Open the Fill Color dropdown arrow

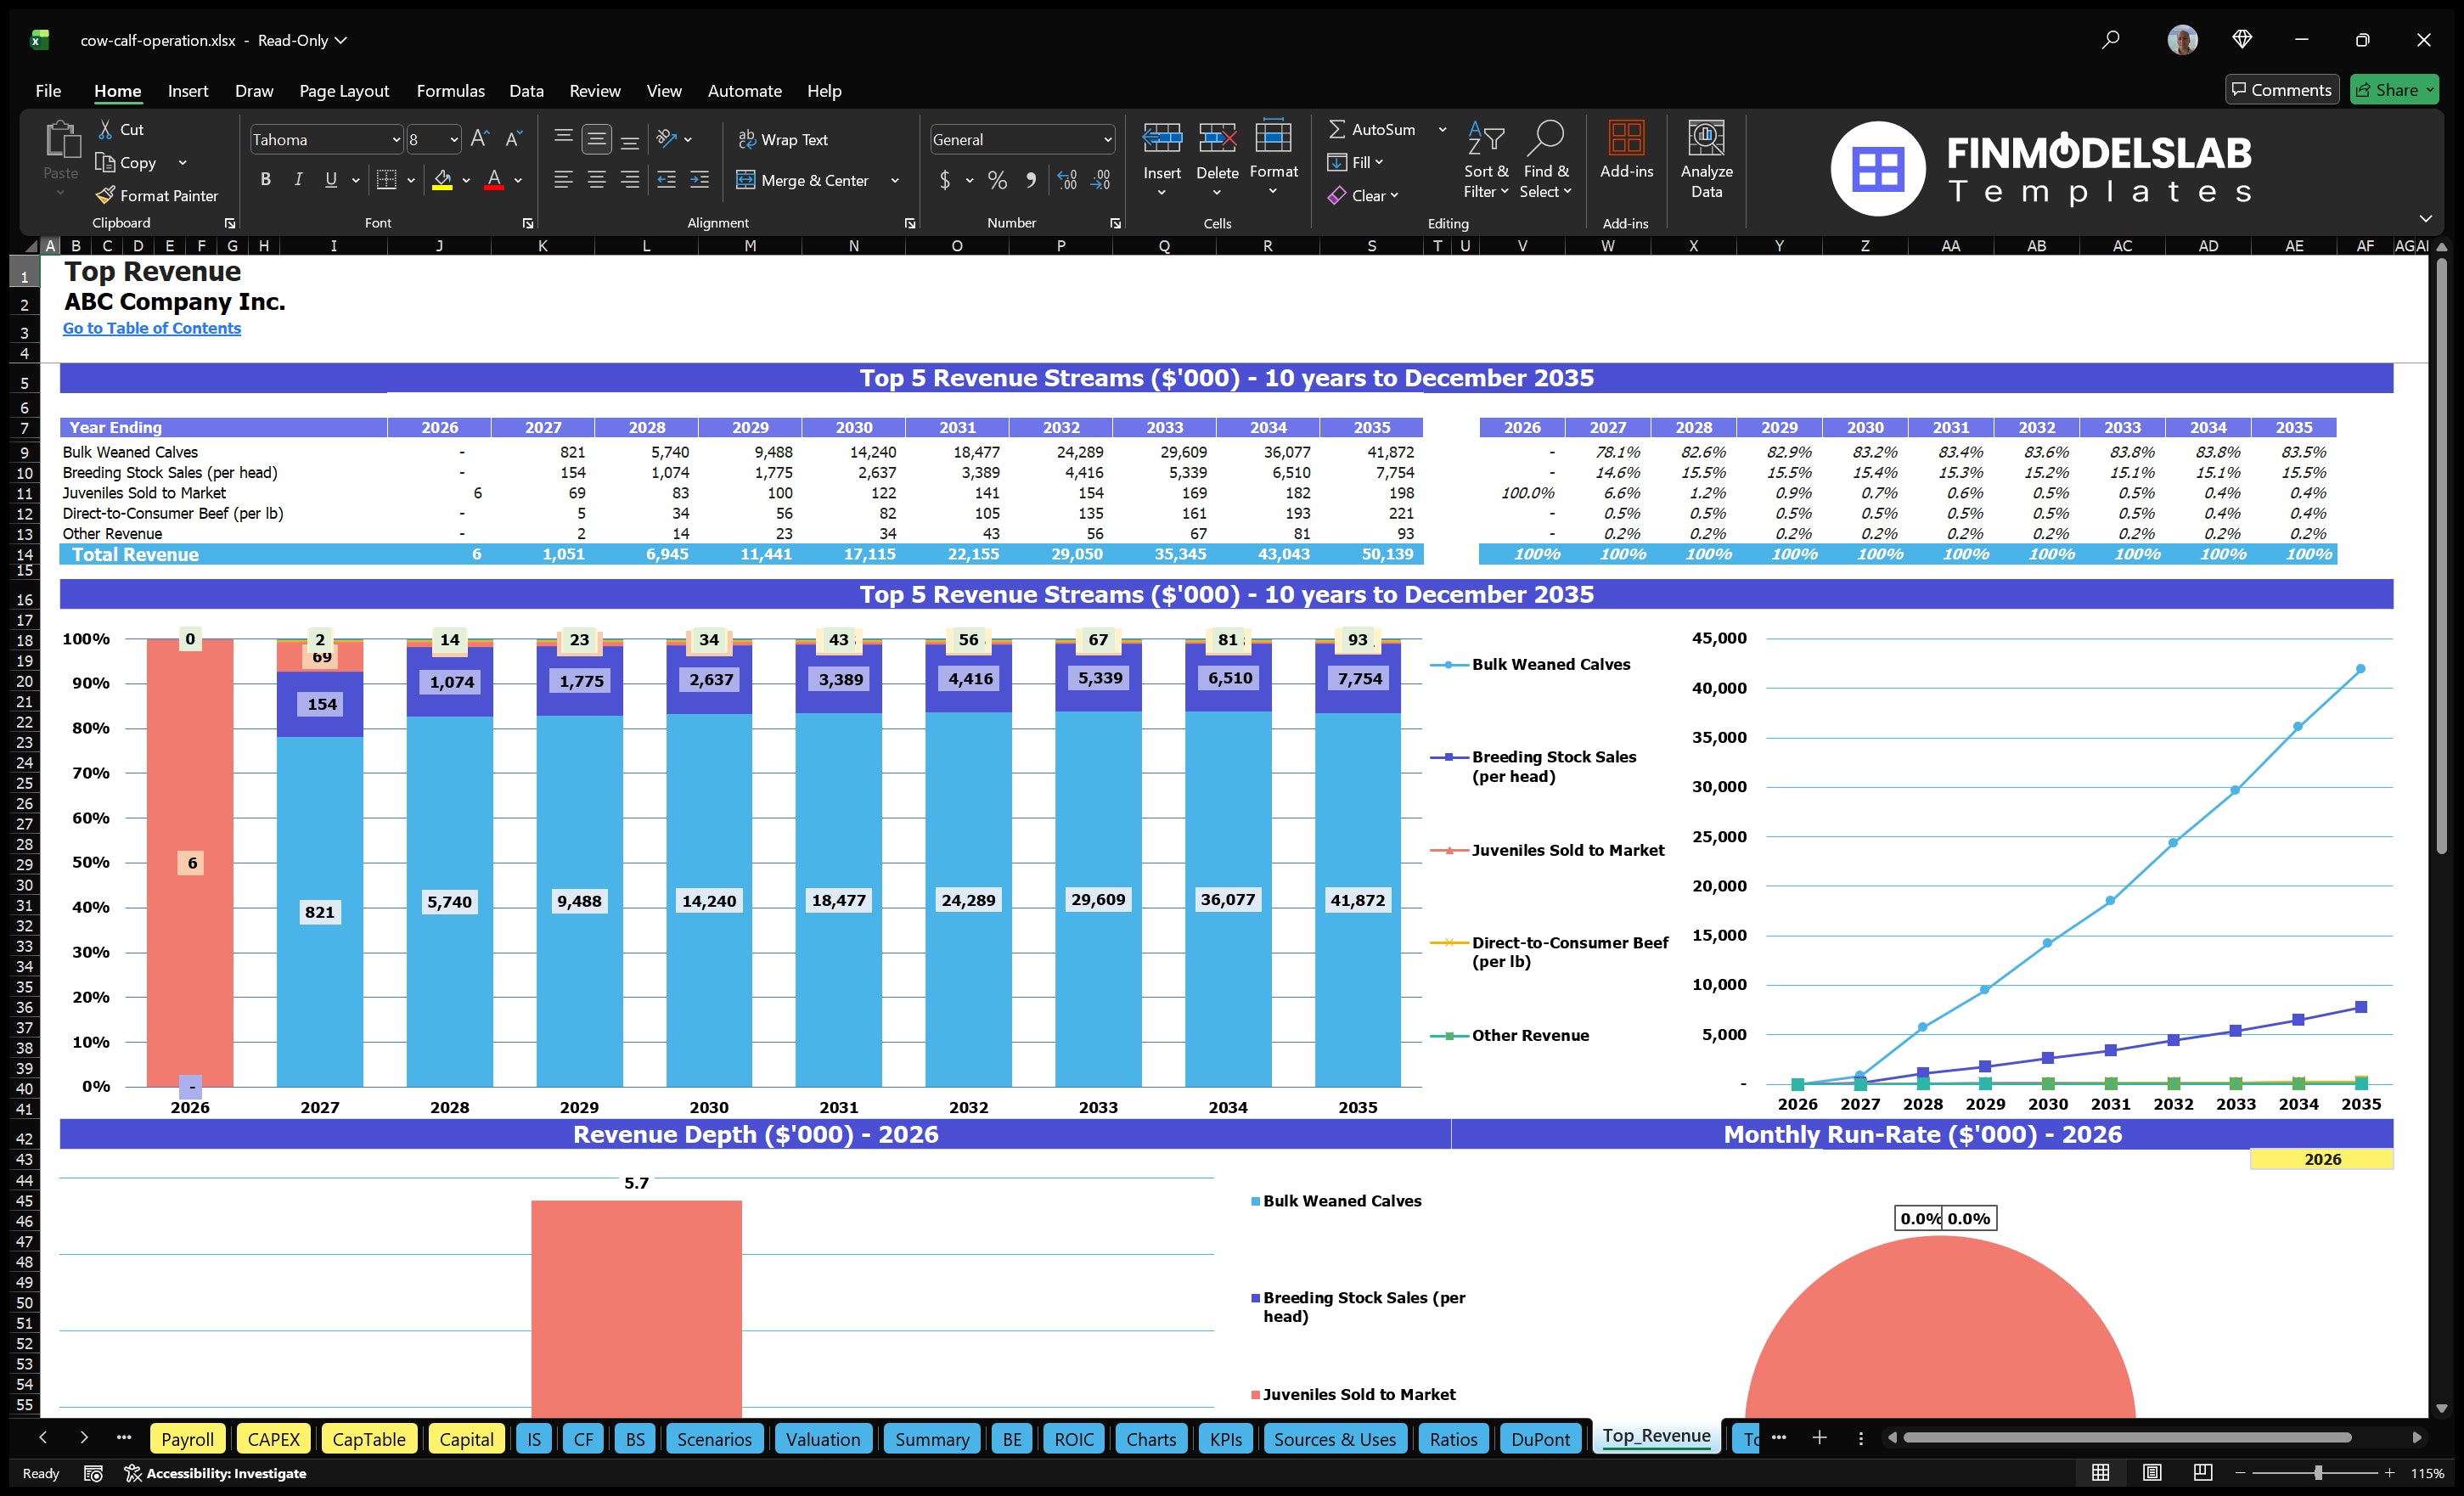pyautogui.click(x=466, y=181)
